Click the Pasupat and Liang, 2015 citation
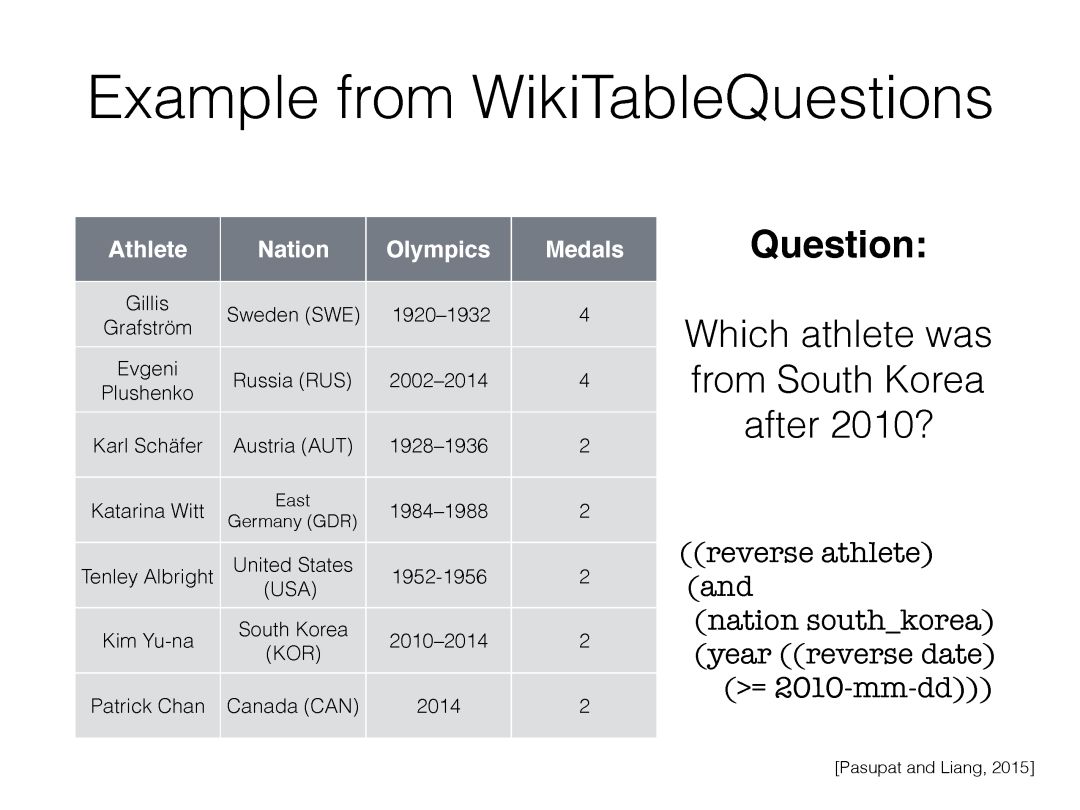 pos(935,767)
